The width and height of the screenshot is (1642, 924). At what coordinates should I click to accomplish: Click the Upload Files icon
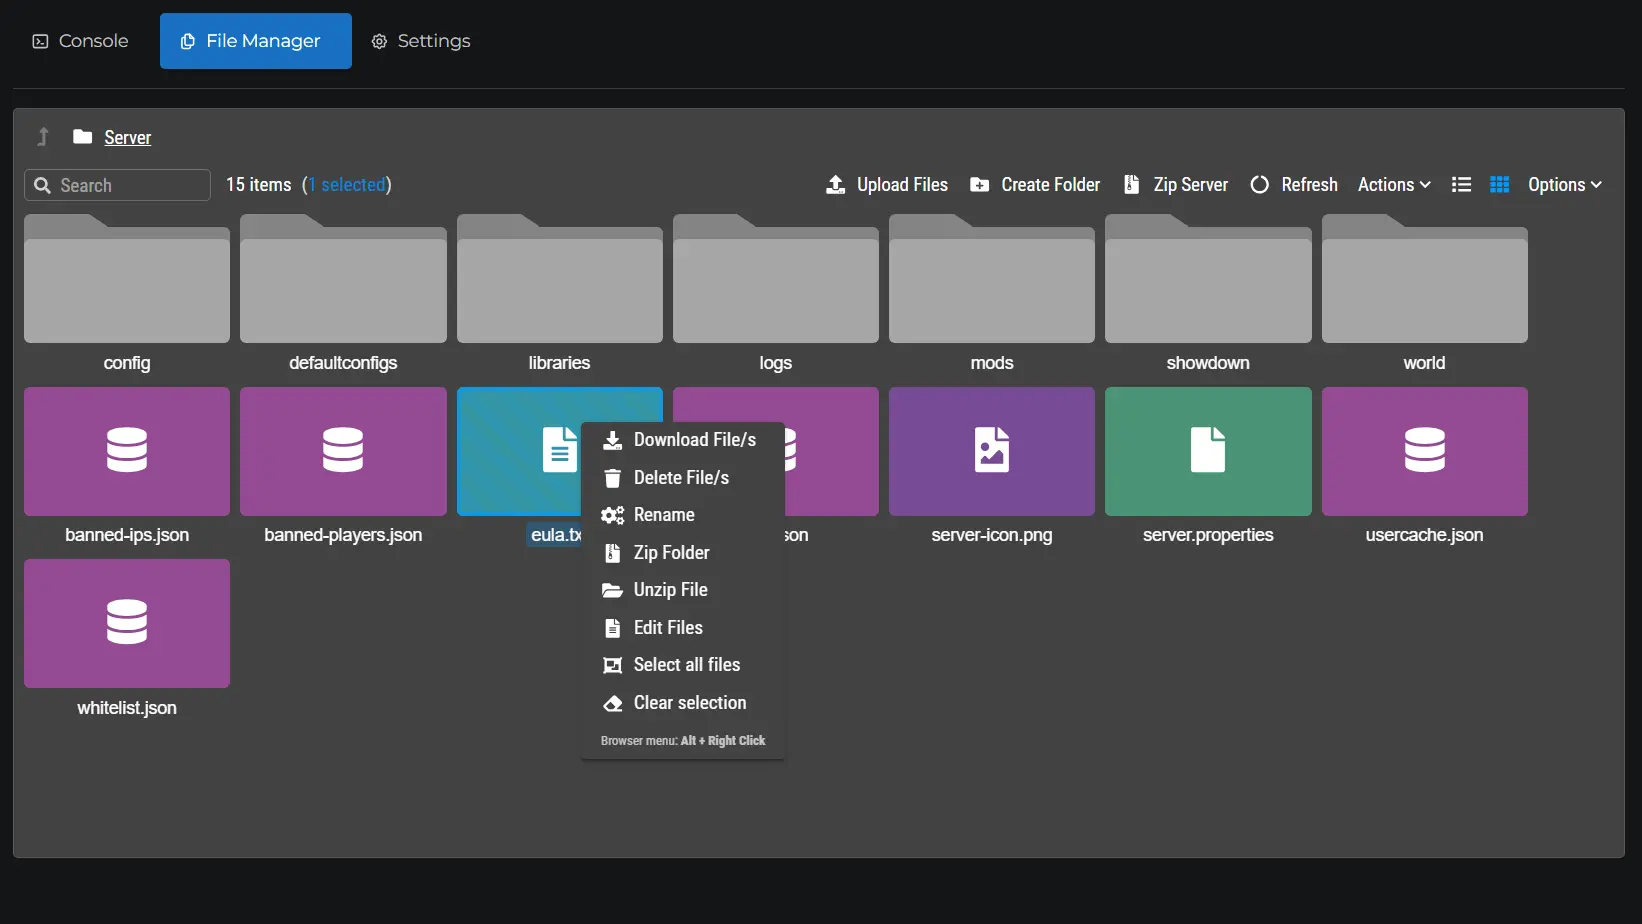pos(835,184)
